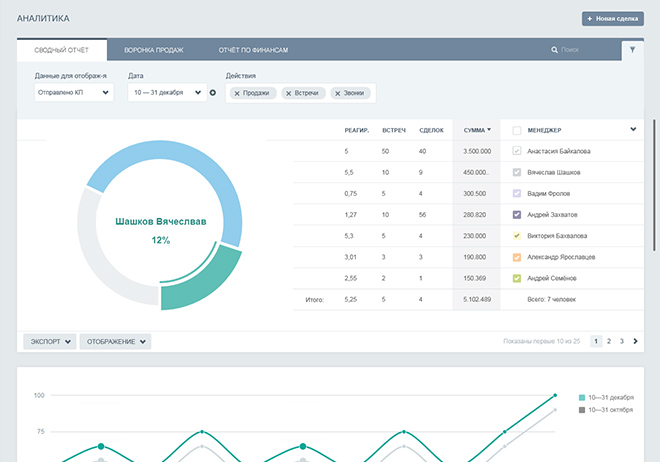Open the Отправлено КП dropdown

[x=72, y=93]
